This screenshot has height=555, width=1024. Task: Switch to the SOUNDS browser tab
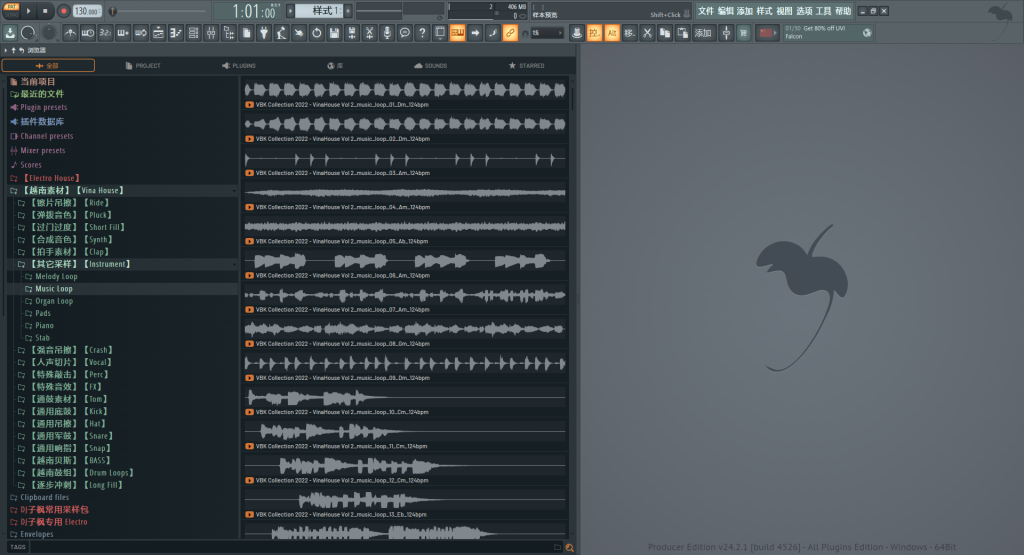point(430,65)
